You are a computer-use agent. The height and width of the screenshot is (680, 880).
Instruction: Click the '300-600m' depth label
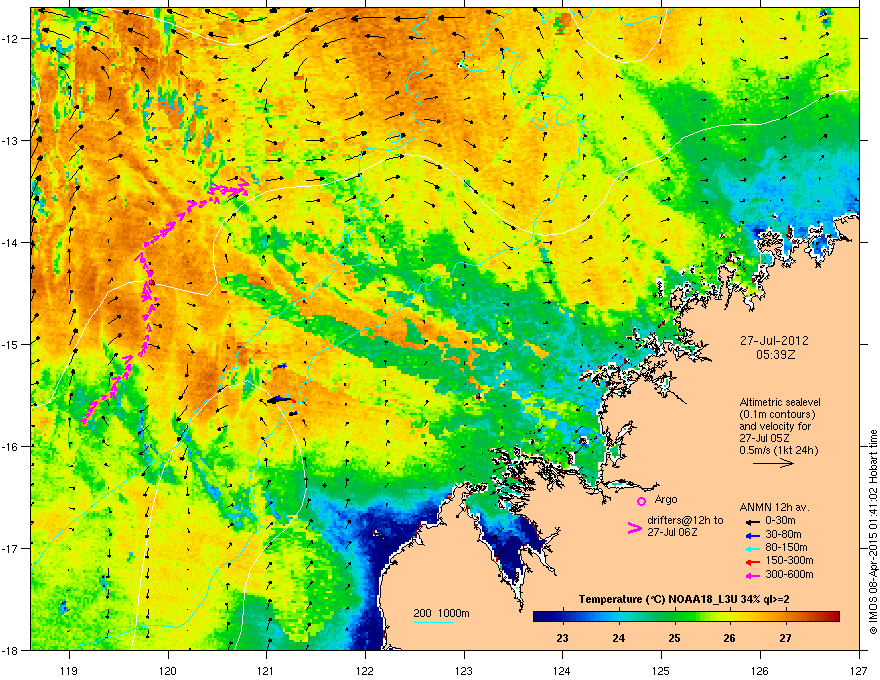(x=789, y=575)
